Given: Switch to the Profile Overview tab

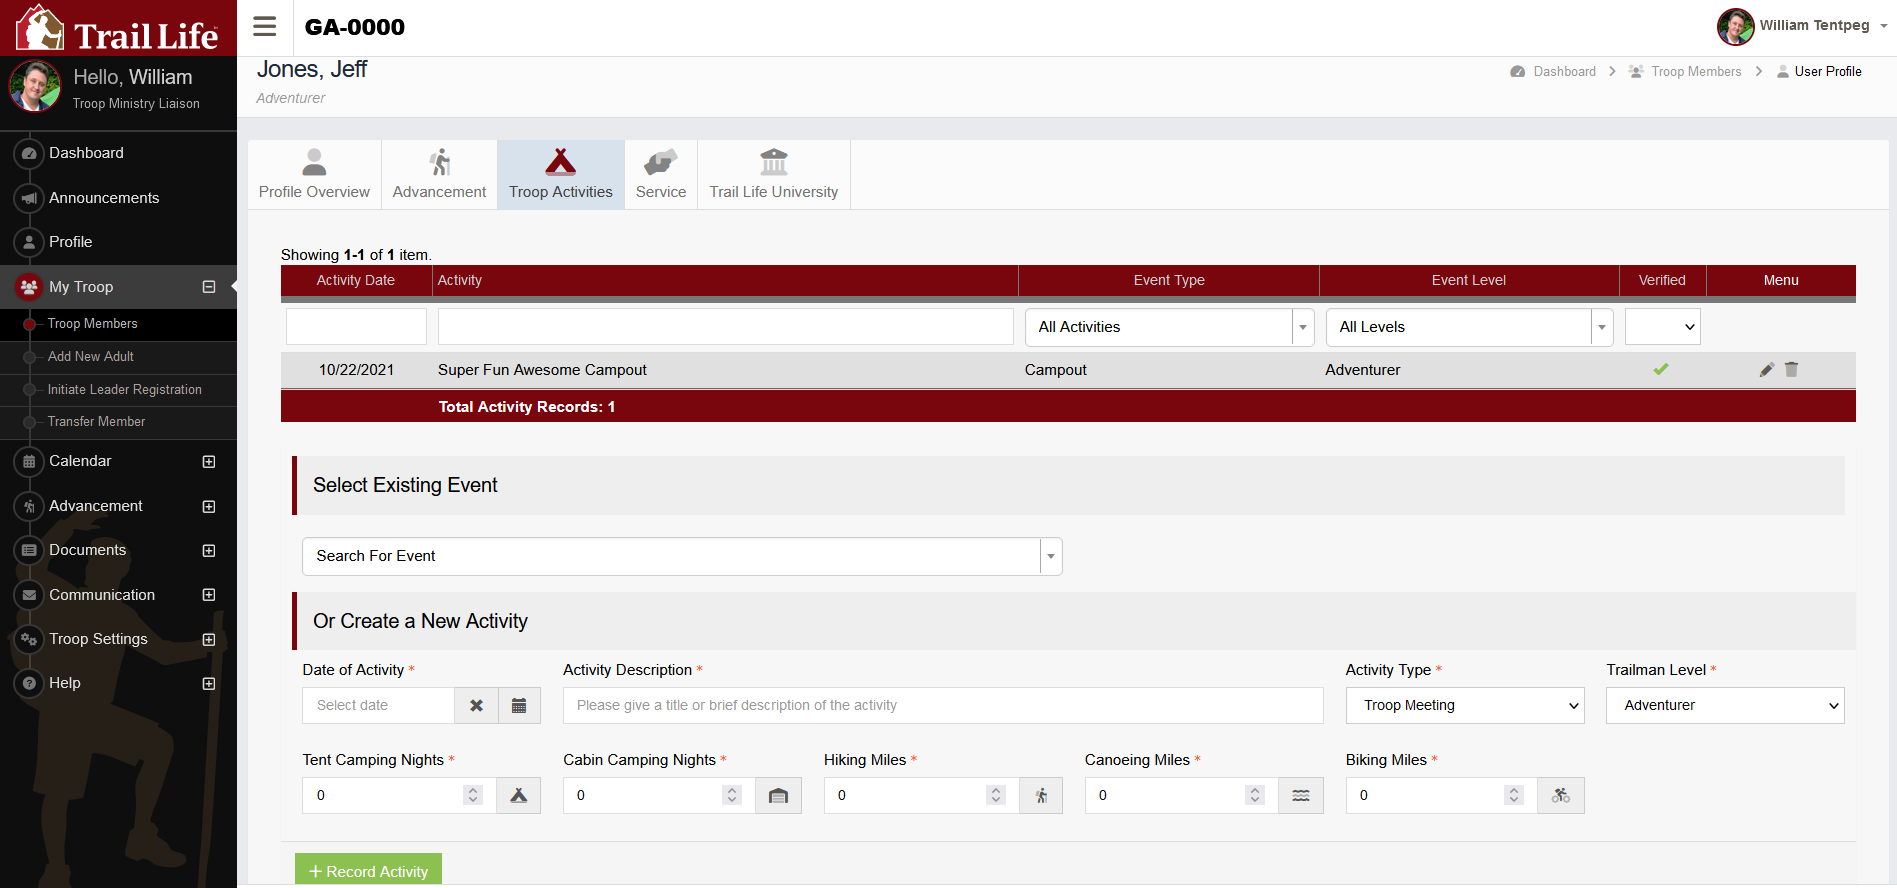Looking at the screenshot, I should pos(314,175).
